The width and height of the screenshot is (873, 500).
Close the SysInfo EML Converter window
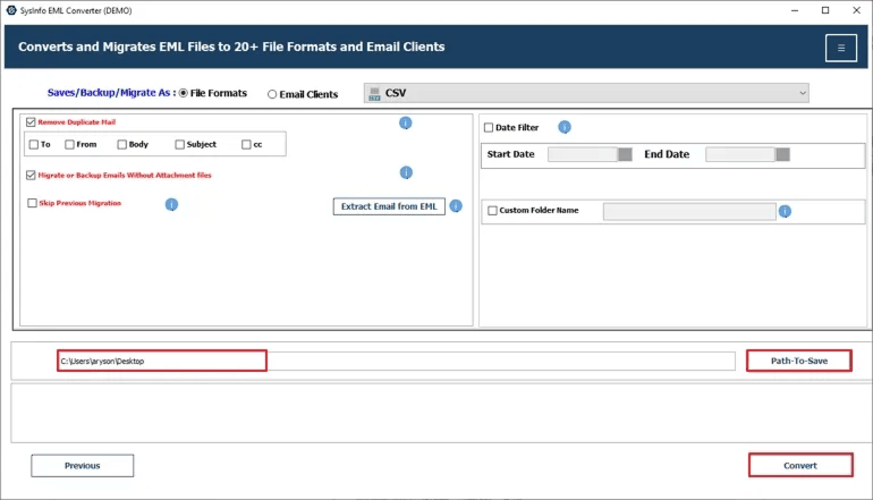click(856, 11)
